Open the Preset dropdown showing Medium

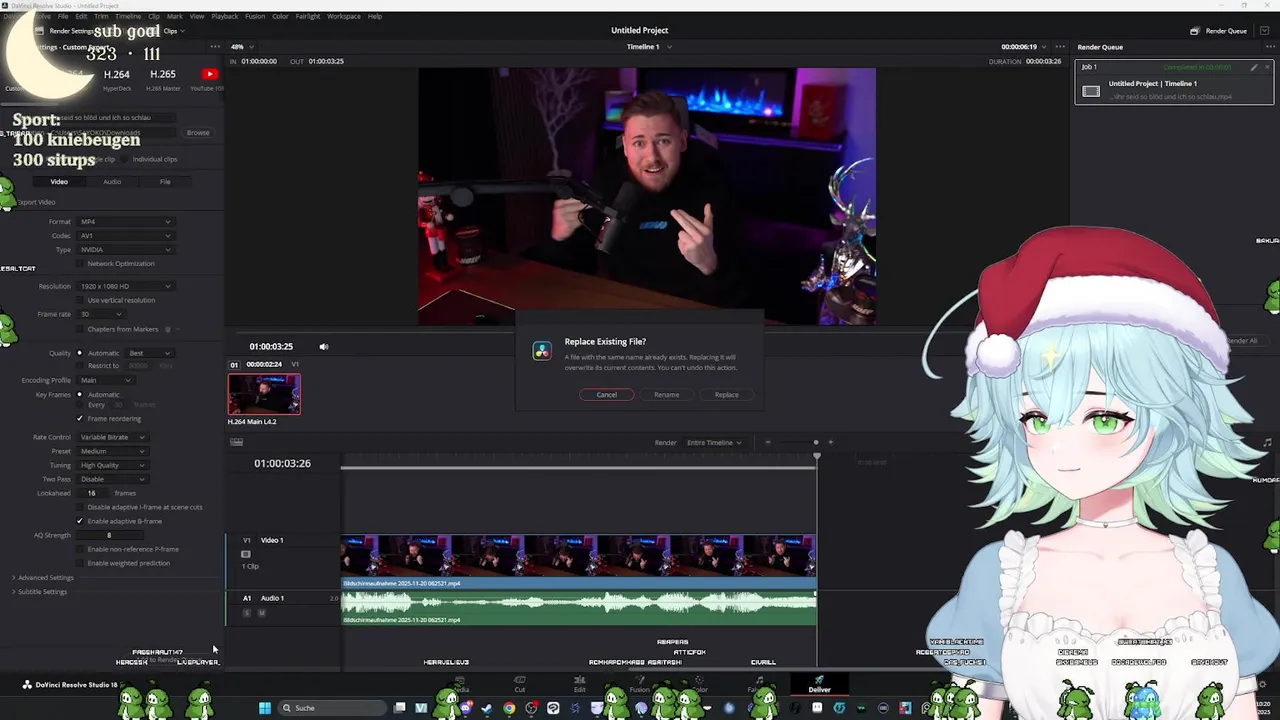[113, 451]
